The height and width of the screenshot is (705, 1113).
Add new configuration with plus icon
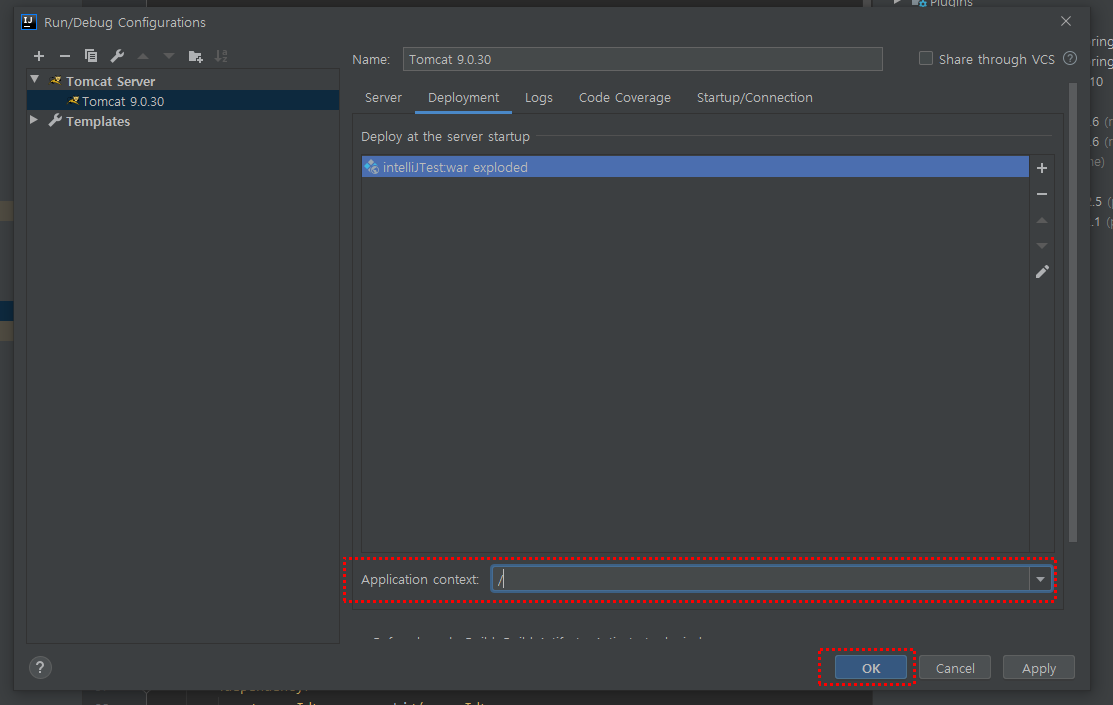point(39,56)
